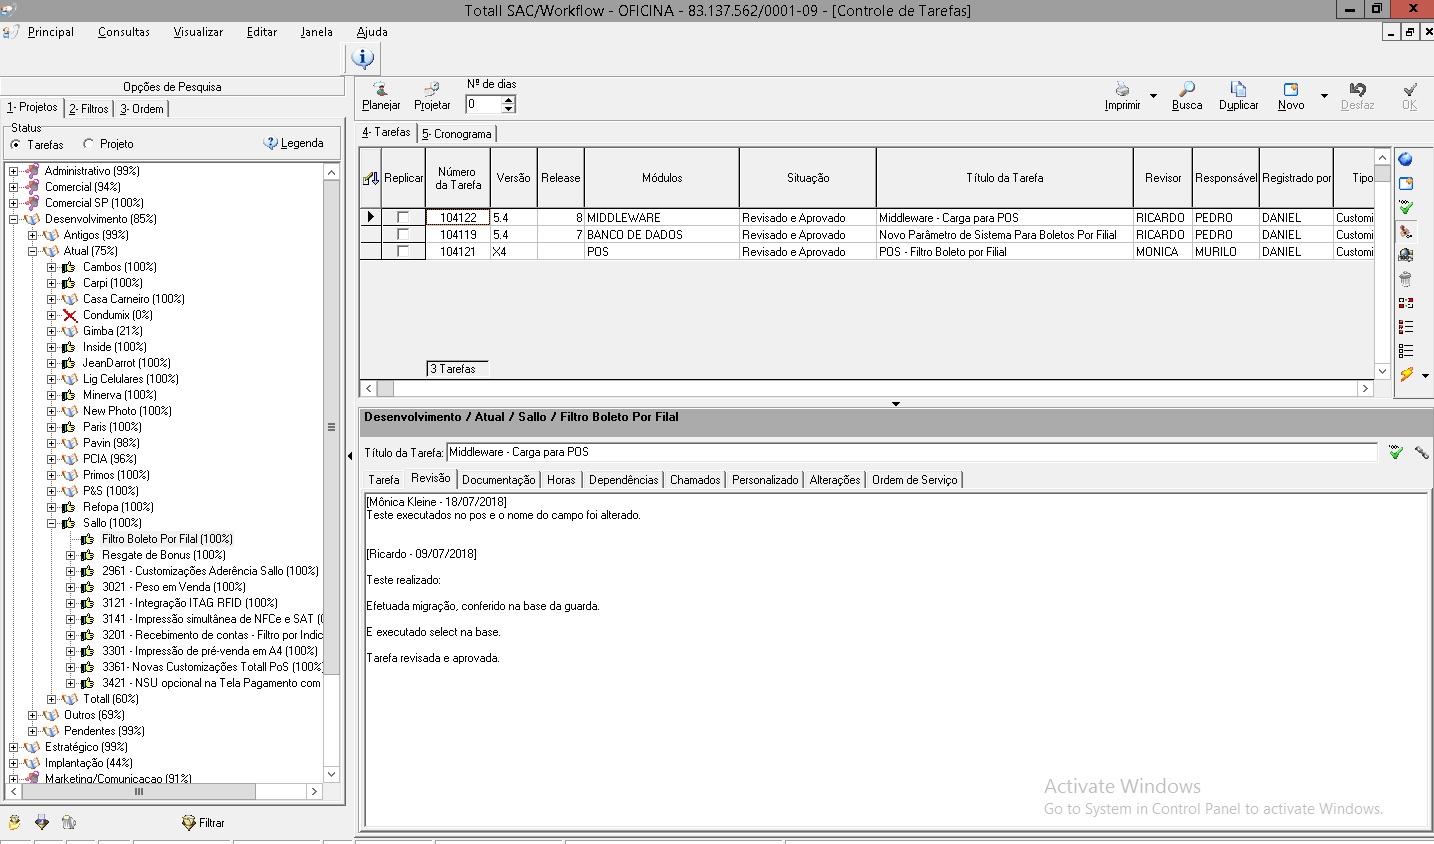Image resolution: width=1434 pixels, height=844 pixels.
Task: Click the trash can icon in right sidebar
Action: click(1406, 279)
